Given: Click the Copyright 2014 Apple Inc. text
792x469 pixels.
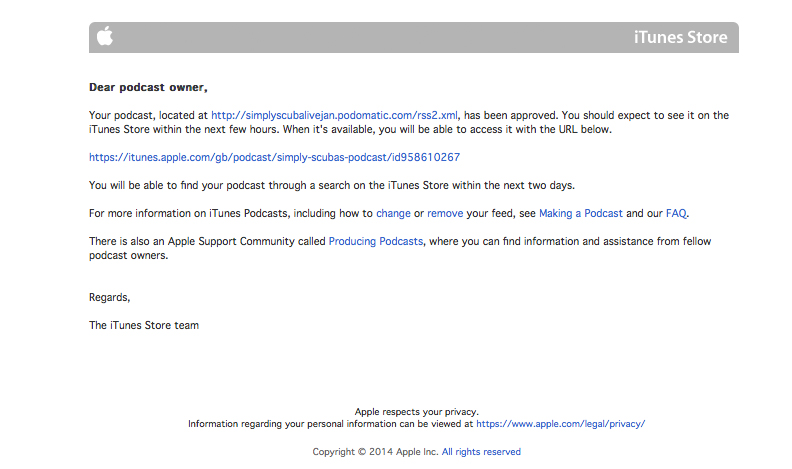Looking at the screenshot, I should click(x=375, y=452).
